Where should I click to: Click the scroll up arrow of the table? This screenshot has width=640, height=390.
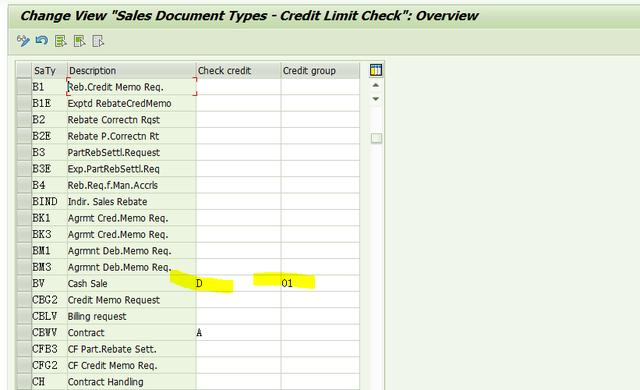[376, 85]
